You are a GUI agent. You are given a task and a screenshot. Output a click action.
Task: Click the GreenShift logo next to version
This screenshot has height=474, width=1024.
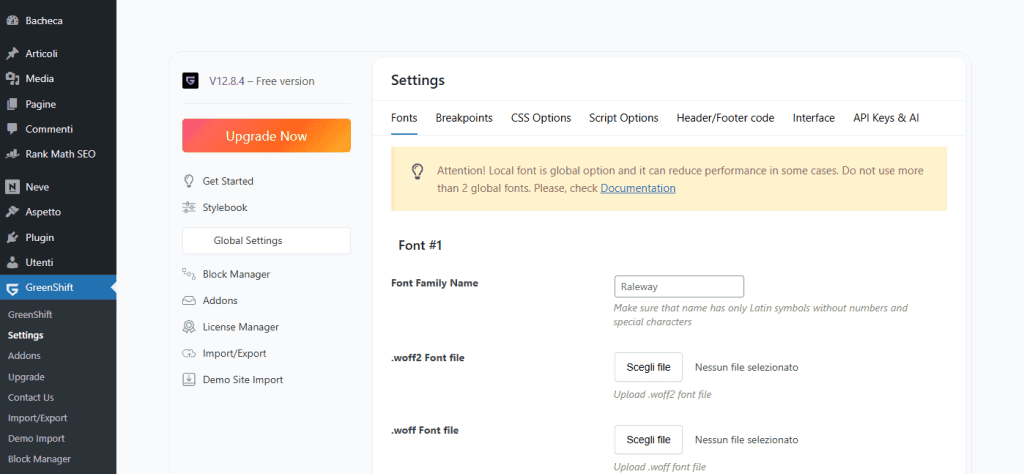[x=190, y=81]
